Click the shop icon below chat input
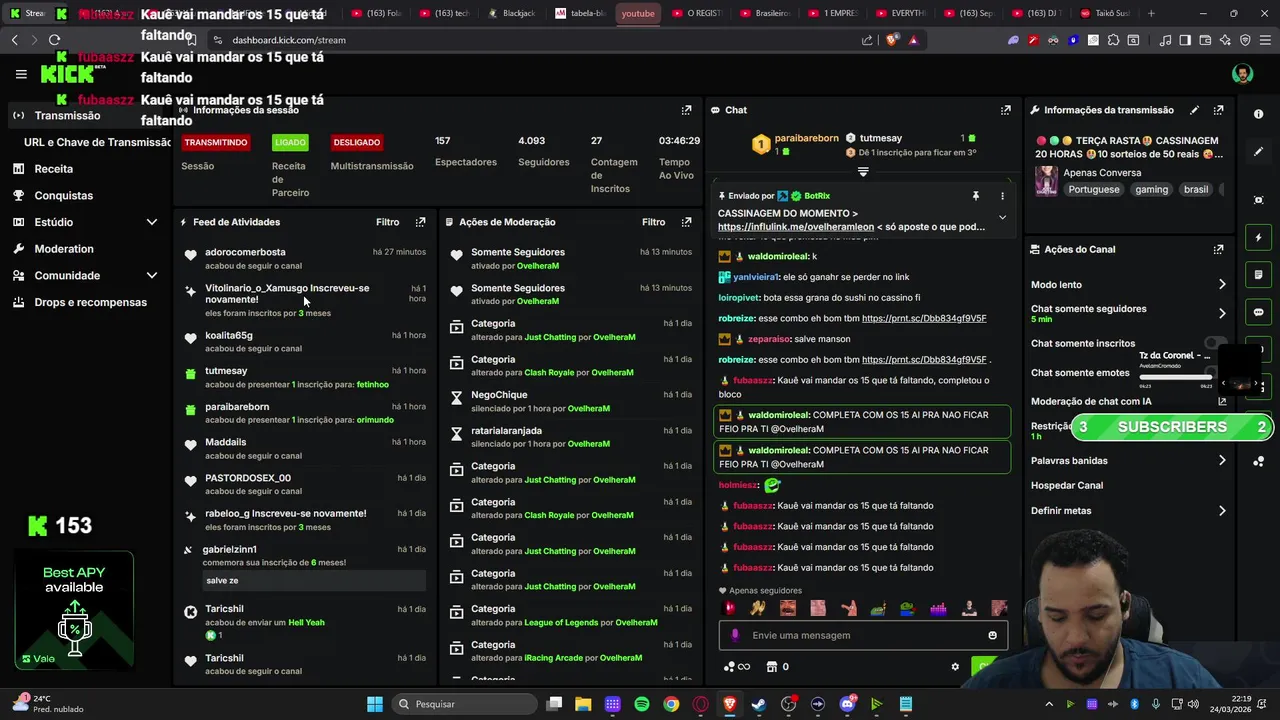Image resolution: width=1280 pixels, height=720 pixels. (x=771, y=667)
